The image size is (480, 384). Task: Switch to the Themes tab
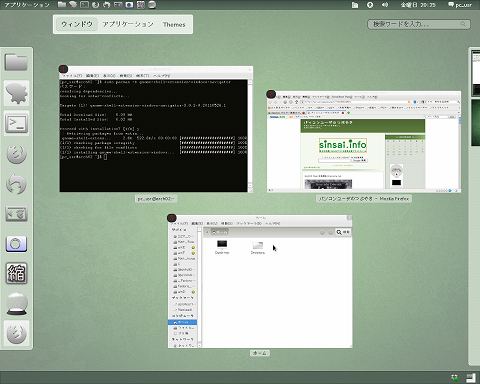pos(174,24)
